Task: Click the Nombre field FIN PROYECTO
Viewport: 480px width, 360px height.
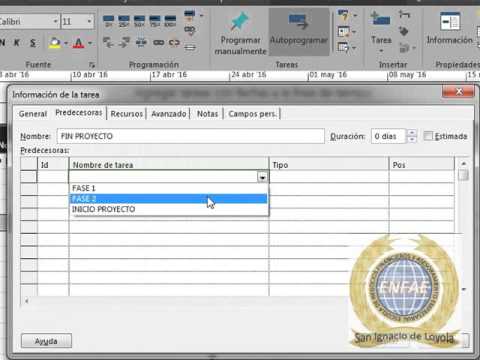Action: click(191, 136)
